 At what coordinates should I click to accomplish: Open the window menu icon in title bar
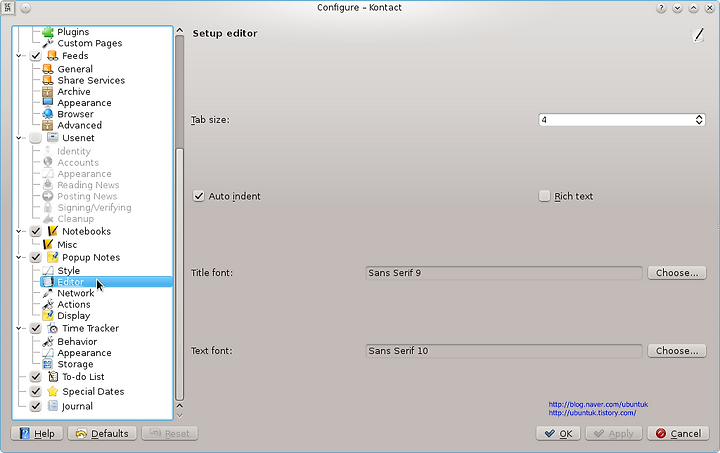pyautogui.click(x=8, y=7)
